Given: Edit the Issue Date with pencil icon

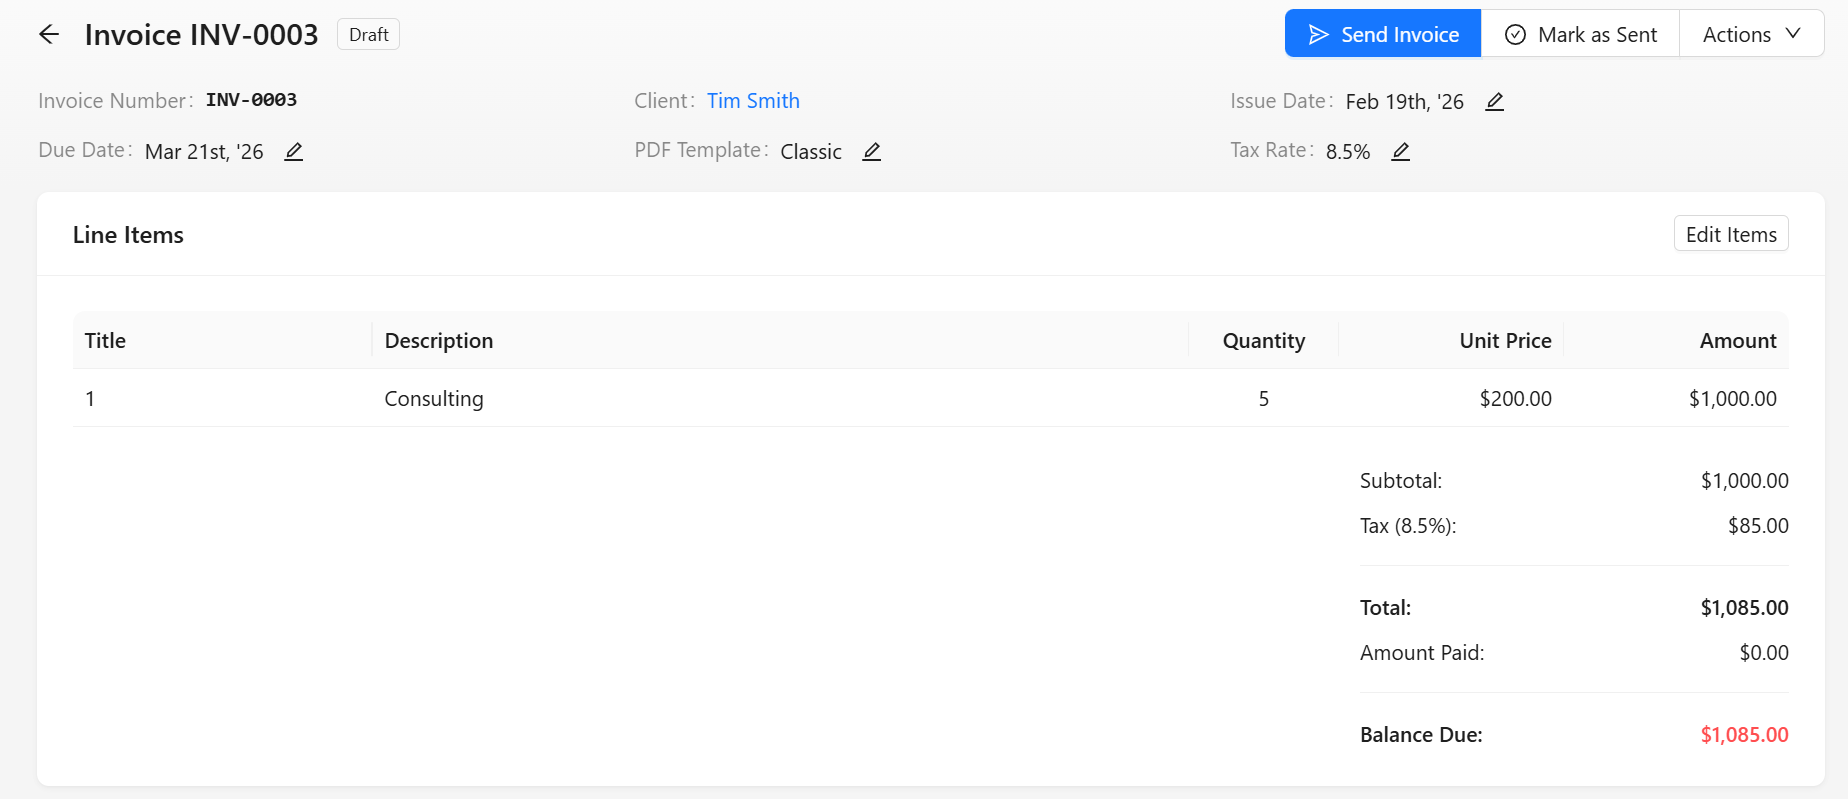Looking at the screenshot, I should click(1494, 101).
